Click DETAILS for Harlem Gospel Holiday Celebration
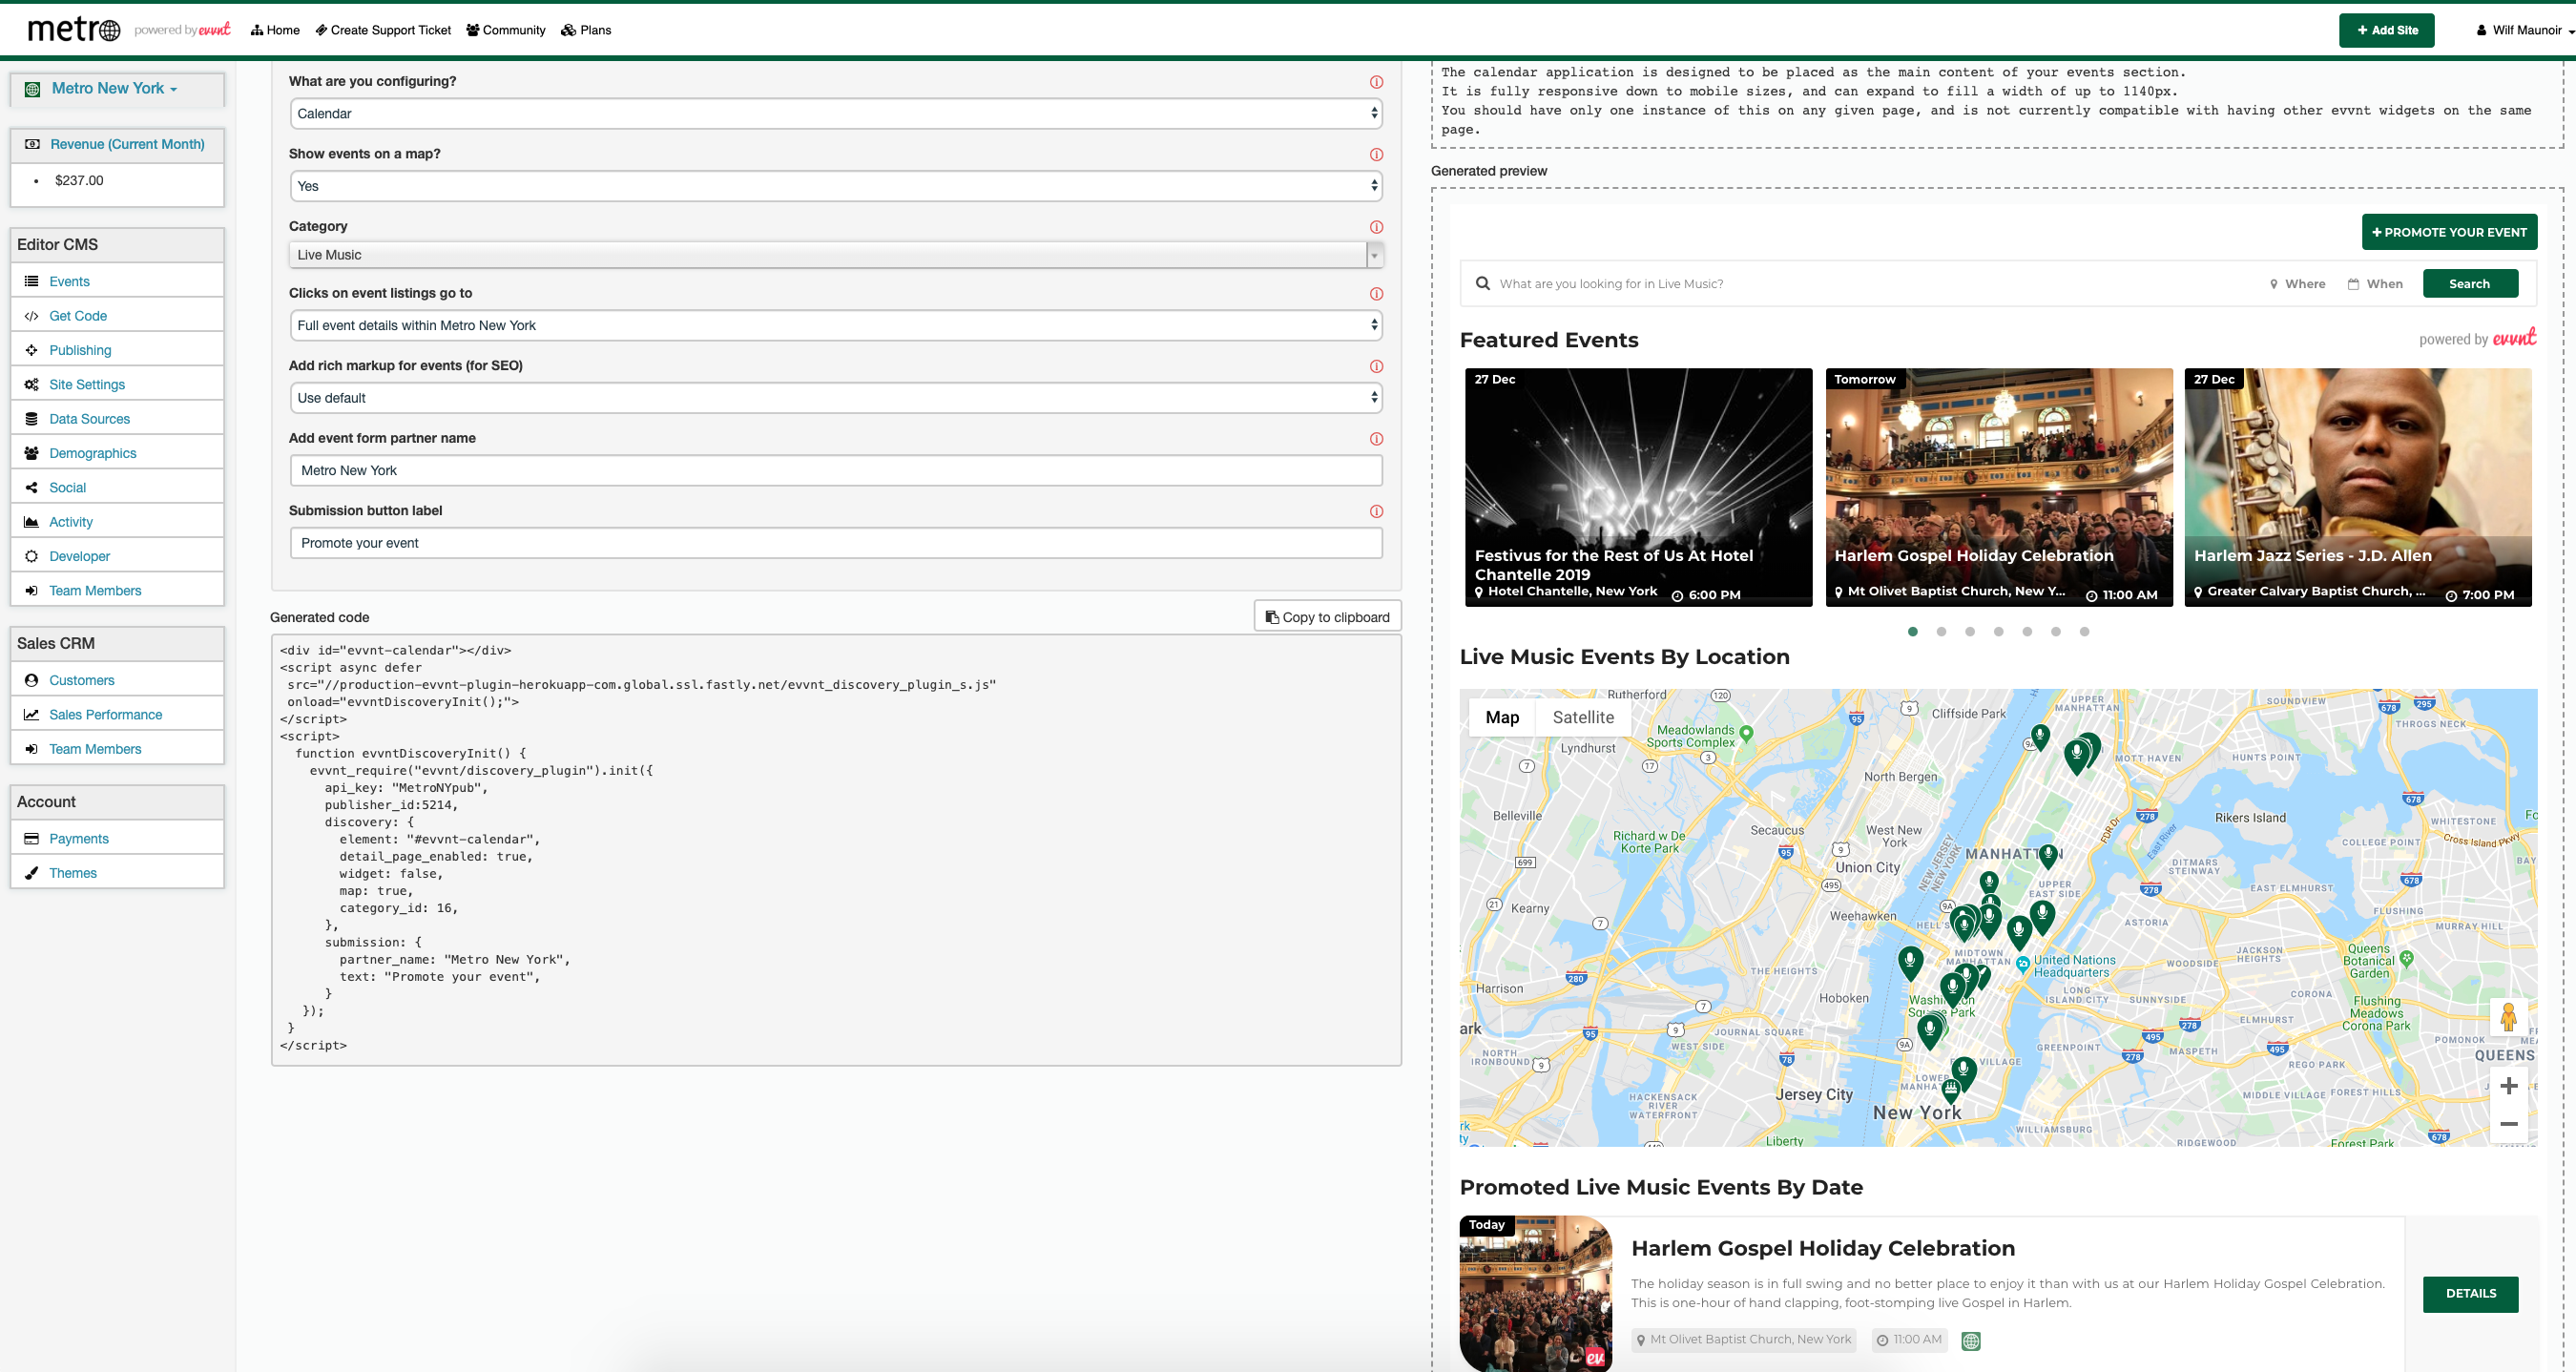This screenshot has width=2576, height=1372. 2470,1294
